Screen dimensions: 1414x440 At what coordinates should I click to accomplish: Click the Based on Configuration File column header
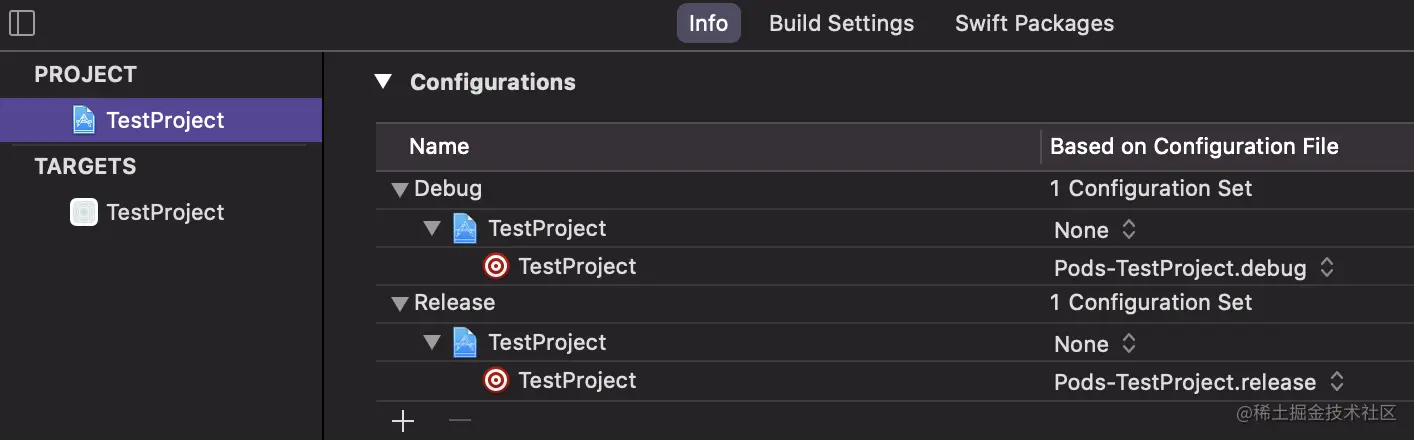(1194, 147)
